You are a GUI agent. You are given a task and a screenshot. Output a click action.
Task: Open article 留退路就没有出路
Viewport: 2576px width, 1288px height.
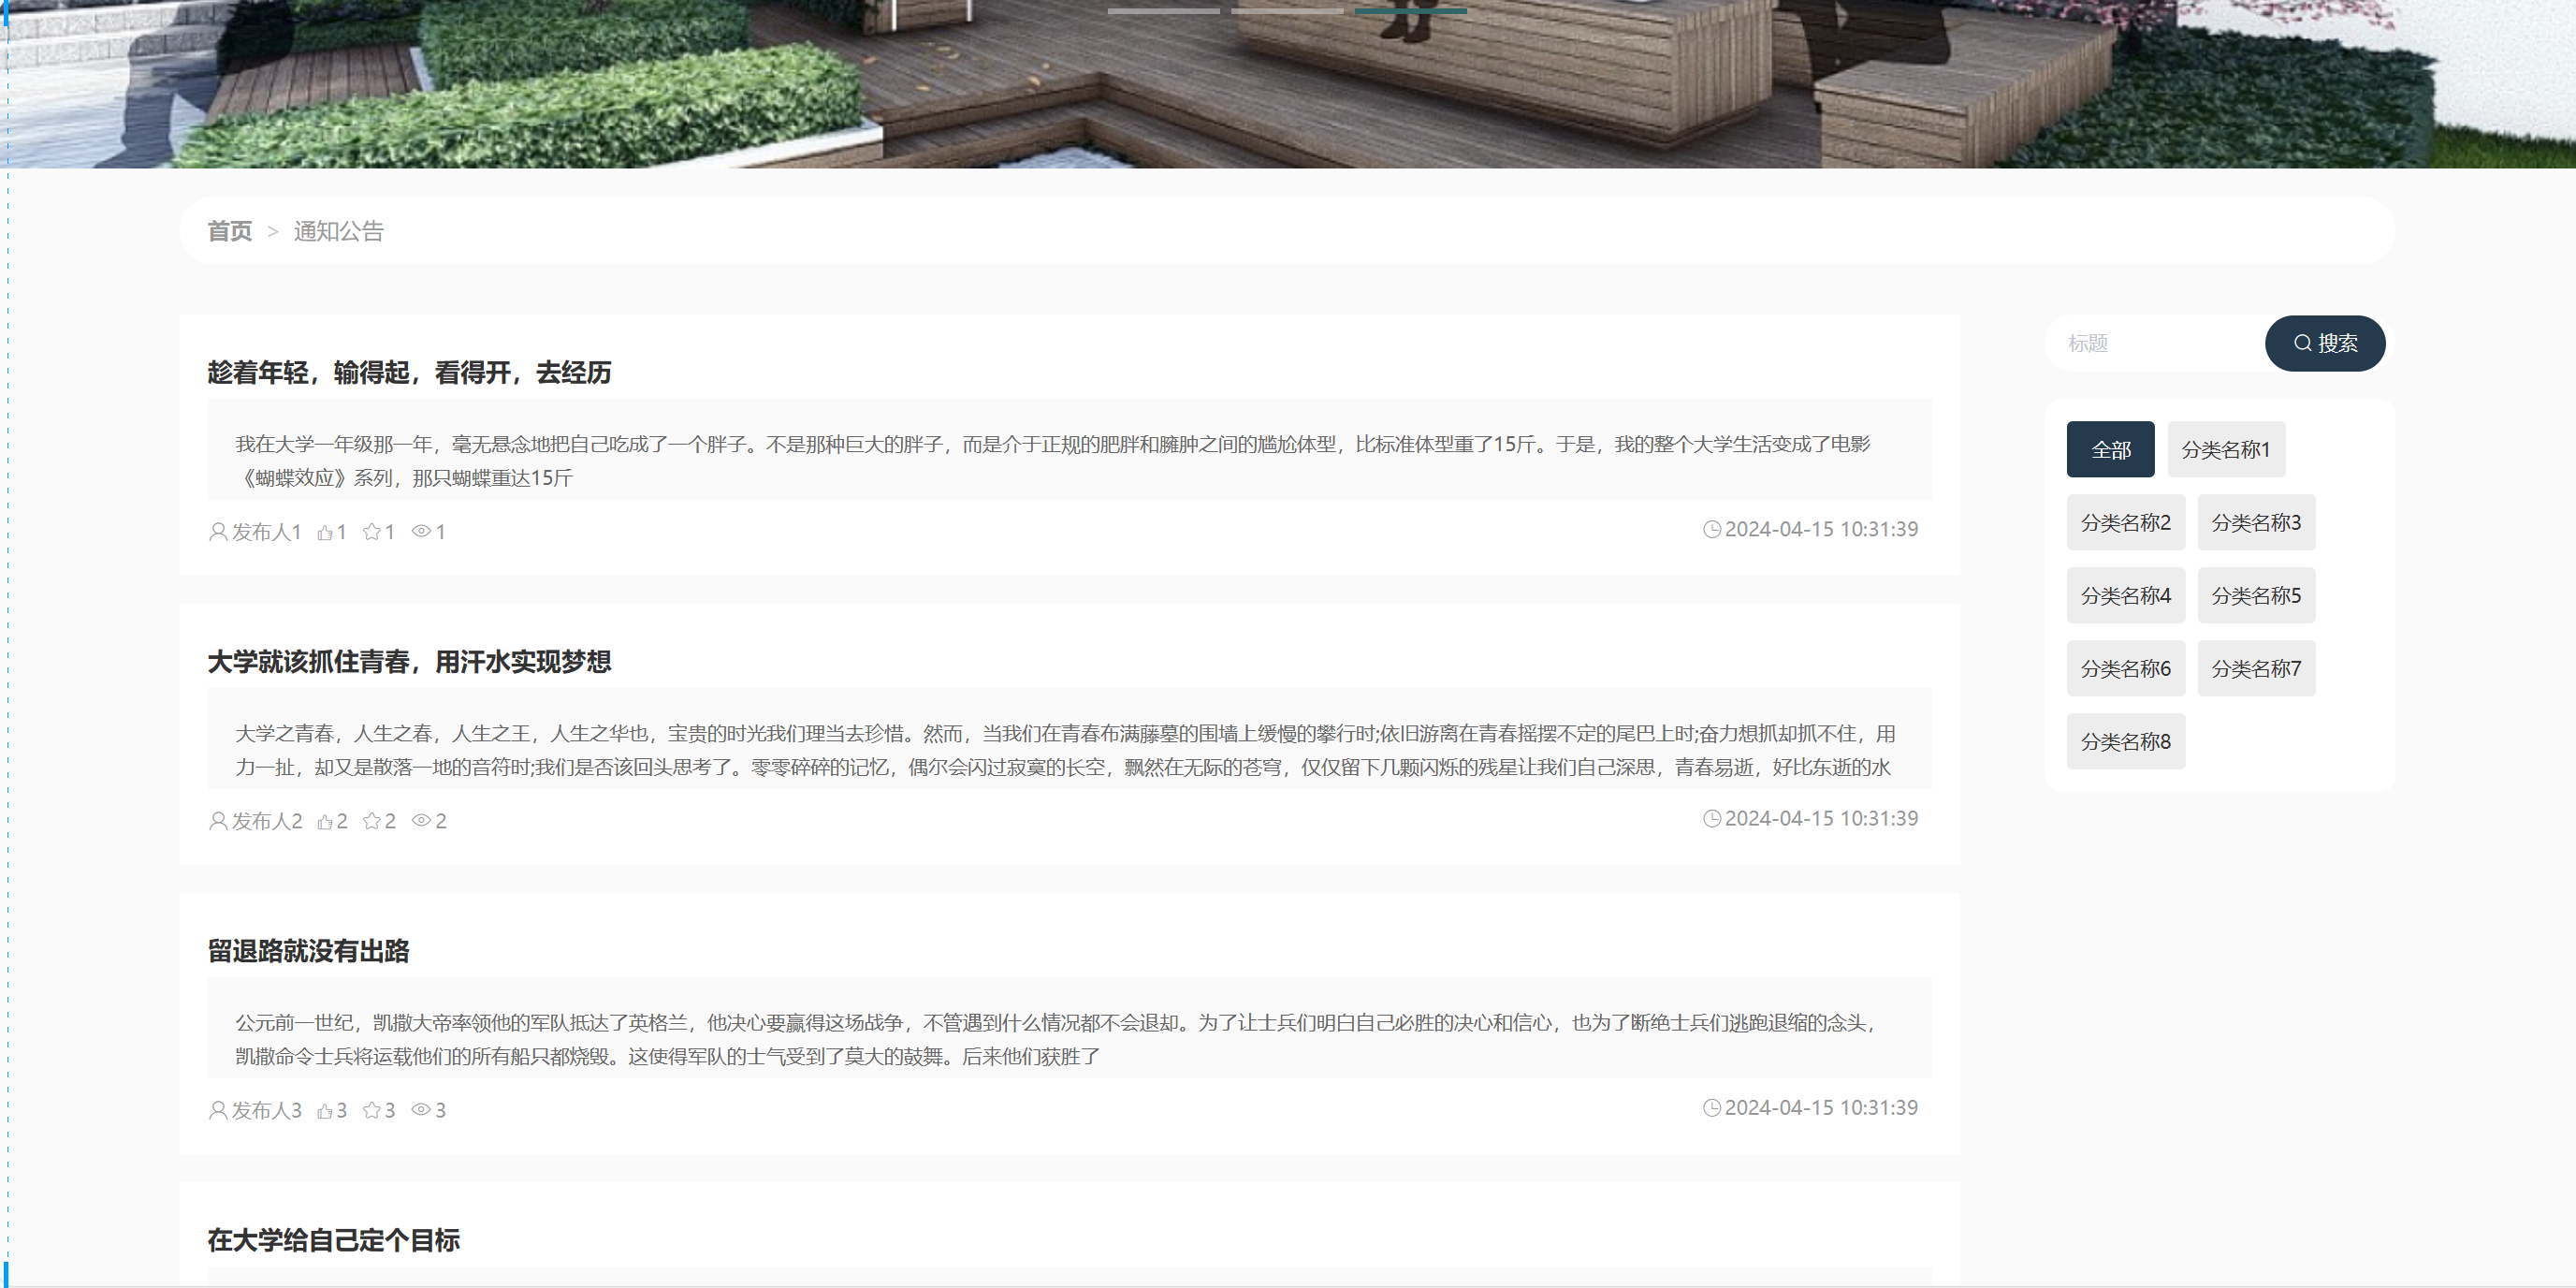[308, 951]
